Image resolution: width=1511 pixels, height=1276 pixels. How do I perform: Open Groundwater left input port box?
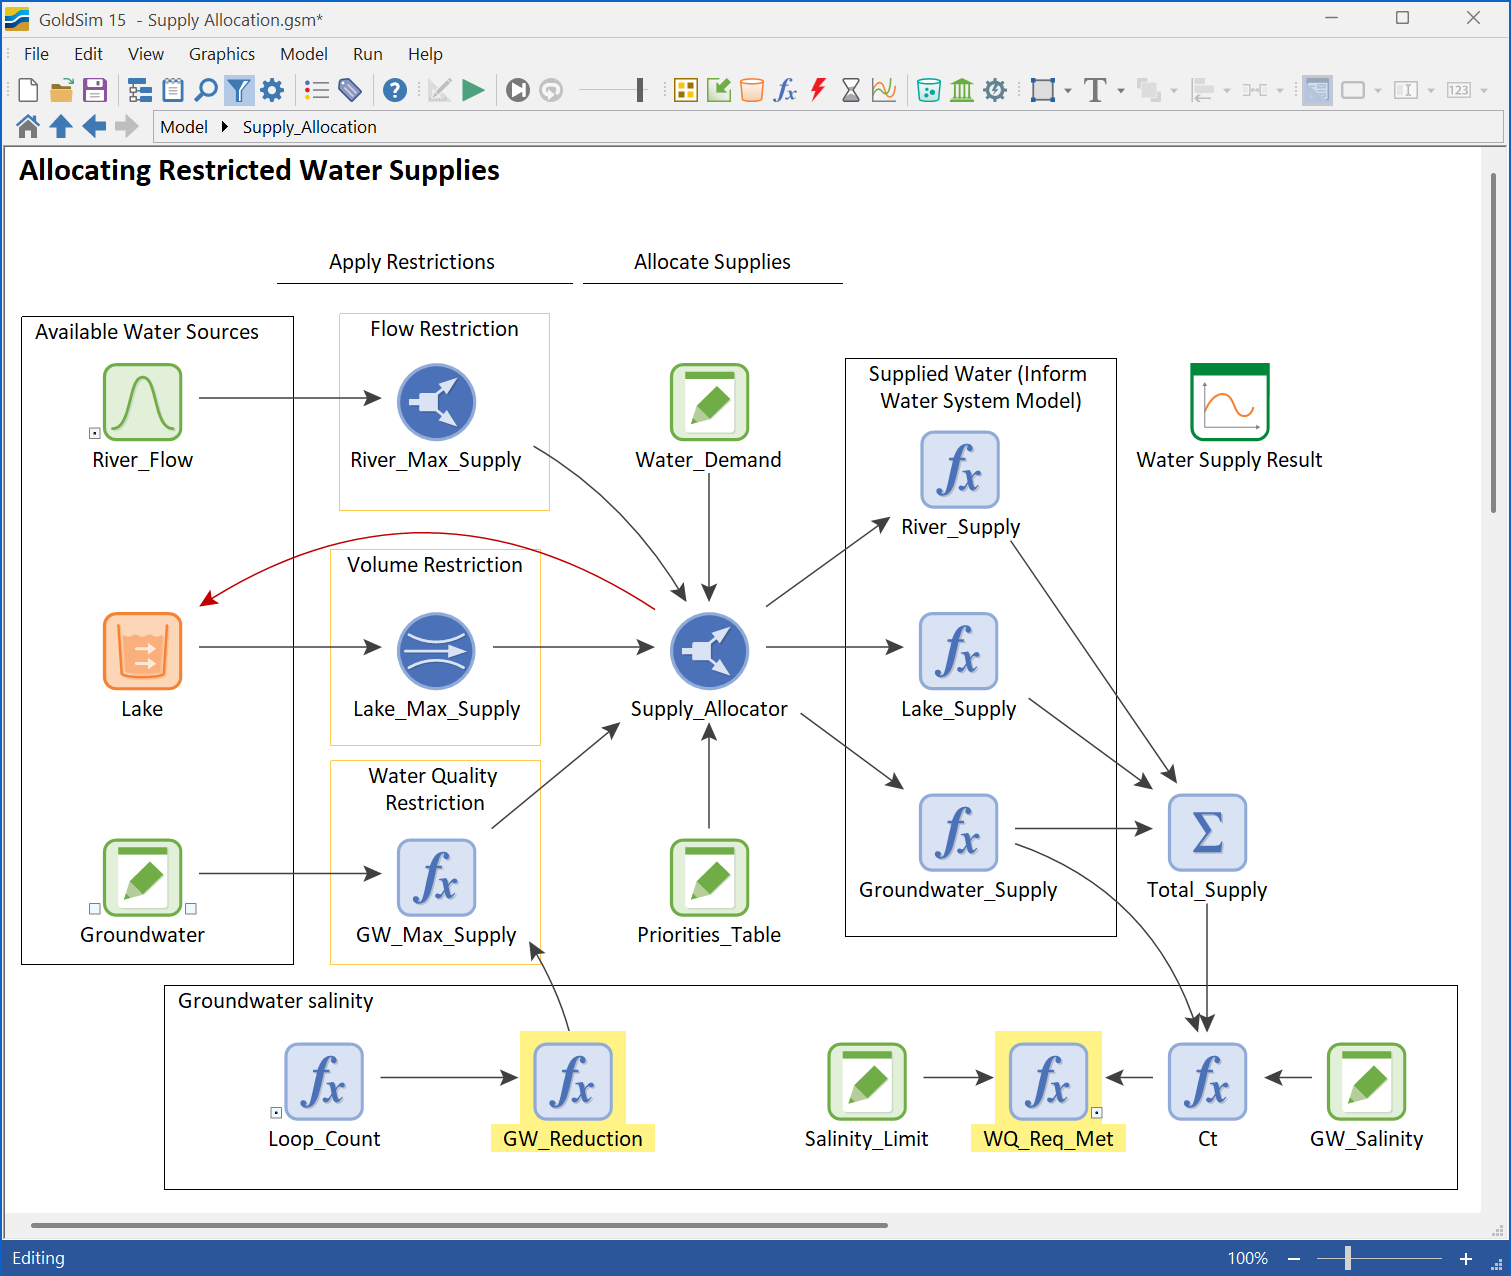pyautogui.click(x=95, y=909)
